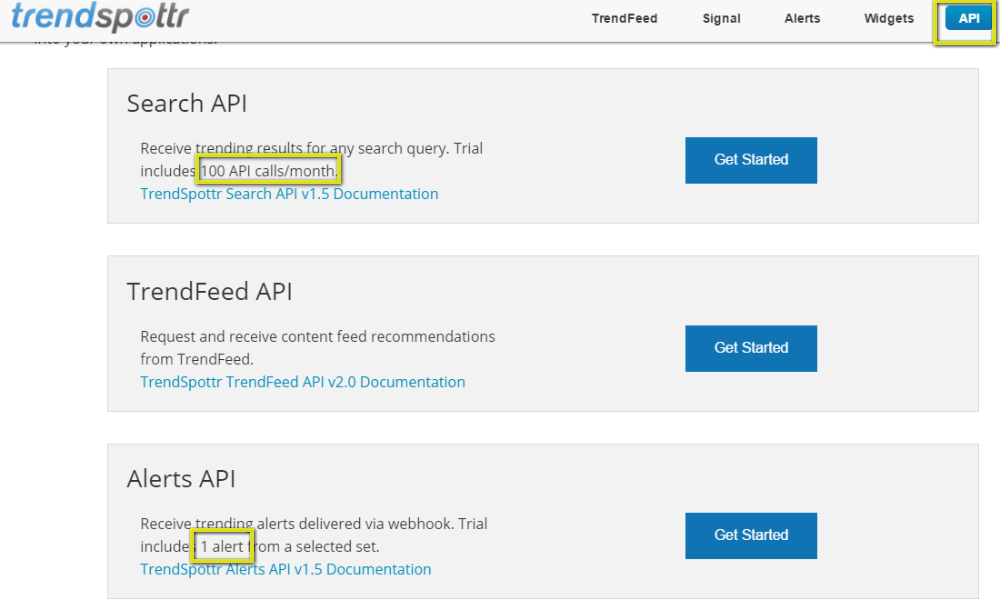Viewport: 1000px width, 613px height.
Task: Open TrendSpottr Alerts API v1.5 Documentation link
Action: pos(286,569)
